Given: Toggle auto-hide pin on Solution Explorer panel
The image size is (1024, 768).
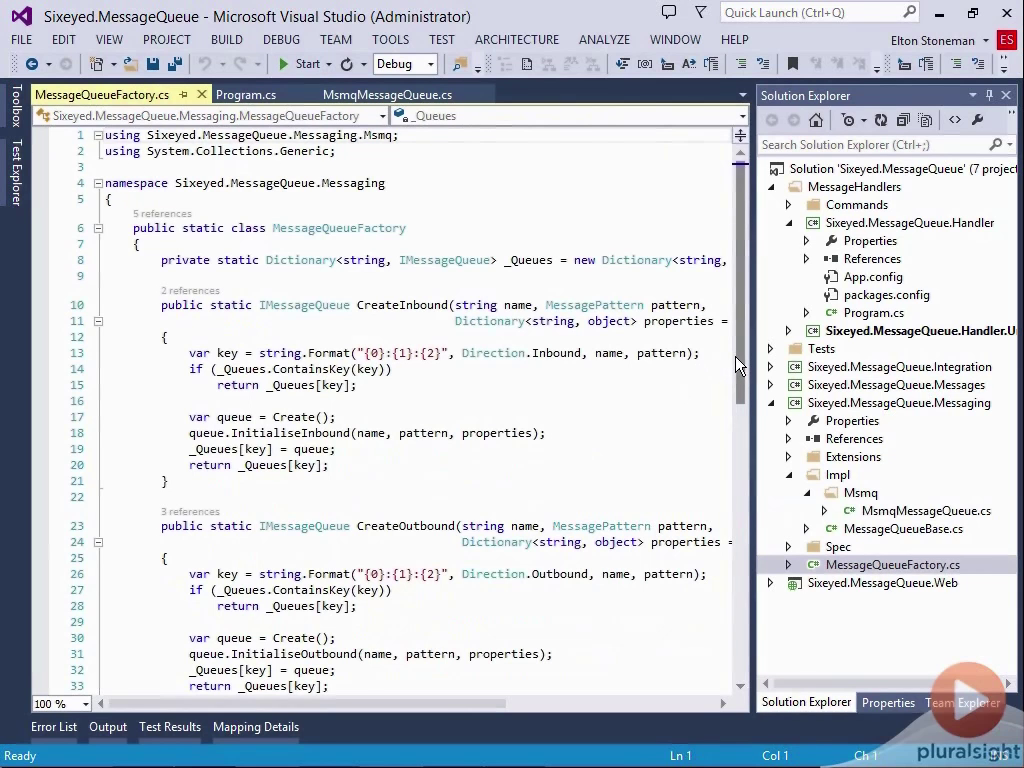Looking at the screenshot, I should click(989, 95).
